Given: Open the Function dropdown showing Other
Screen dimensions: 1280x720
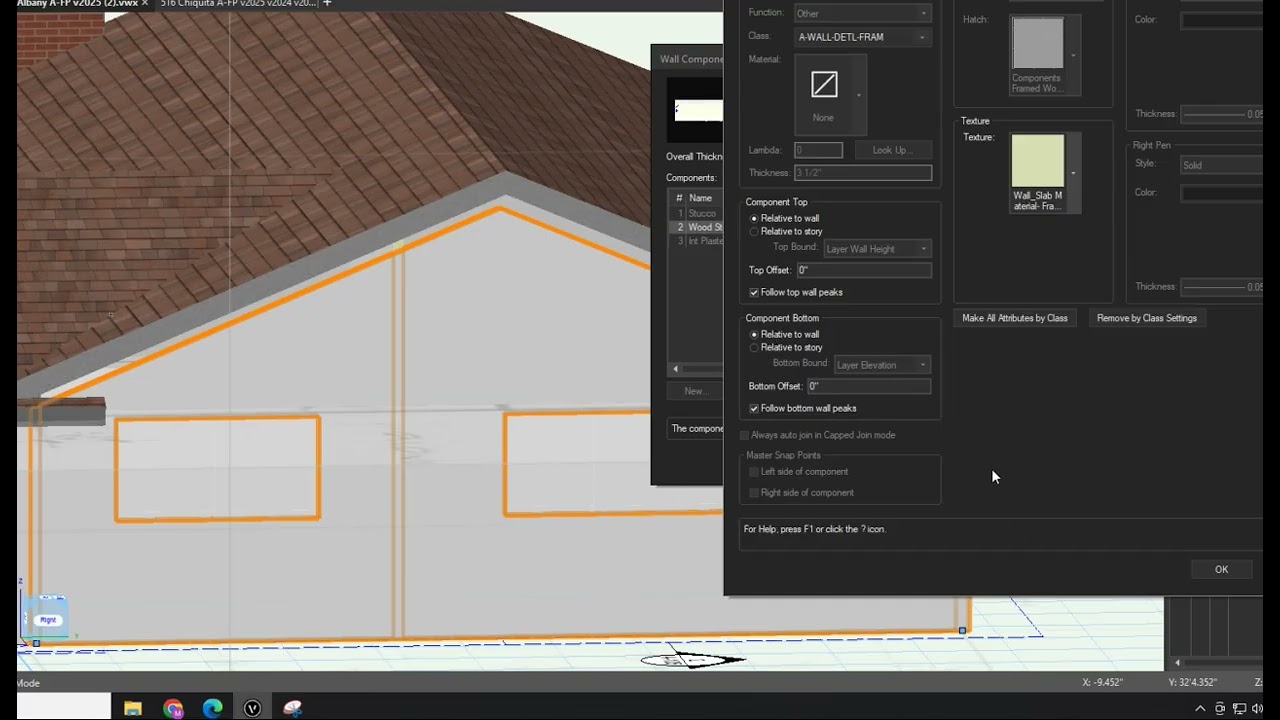Looking at the screenshot, I should (x=862, y=13).
